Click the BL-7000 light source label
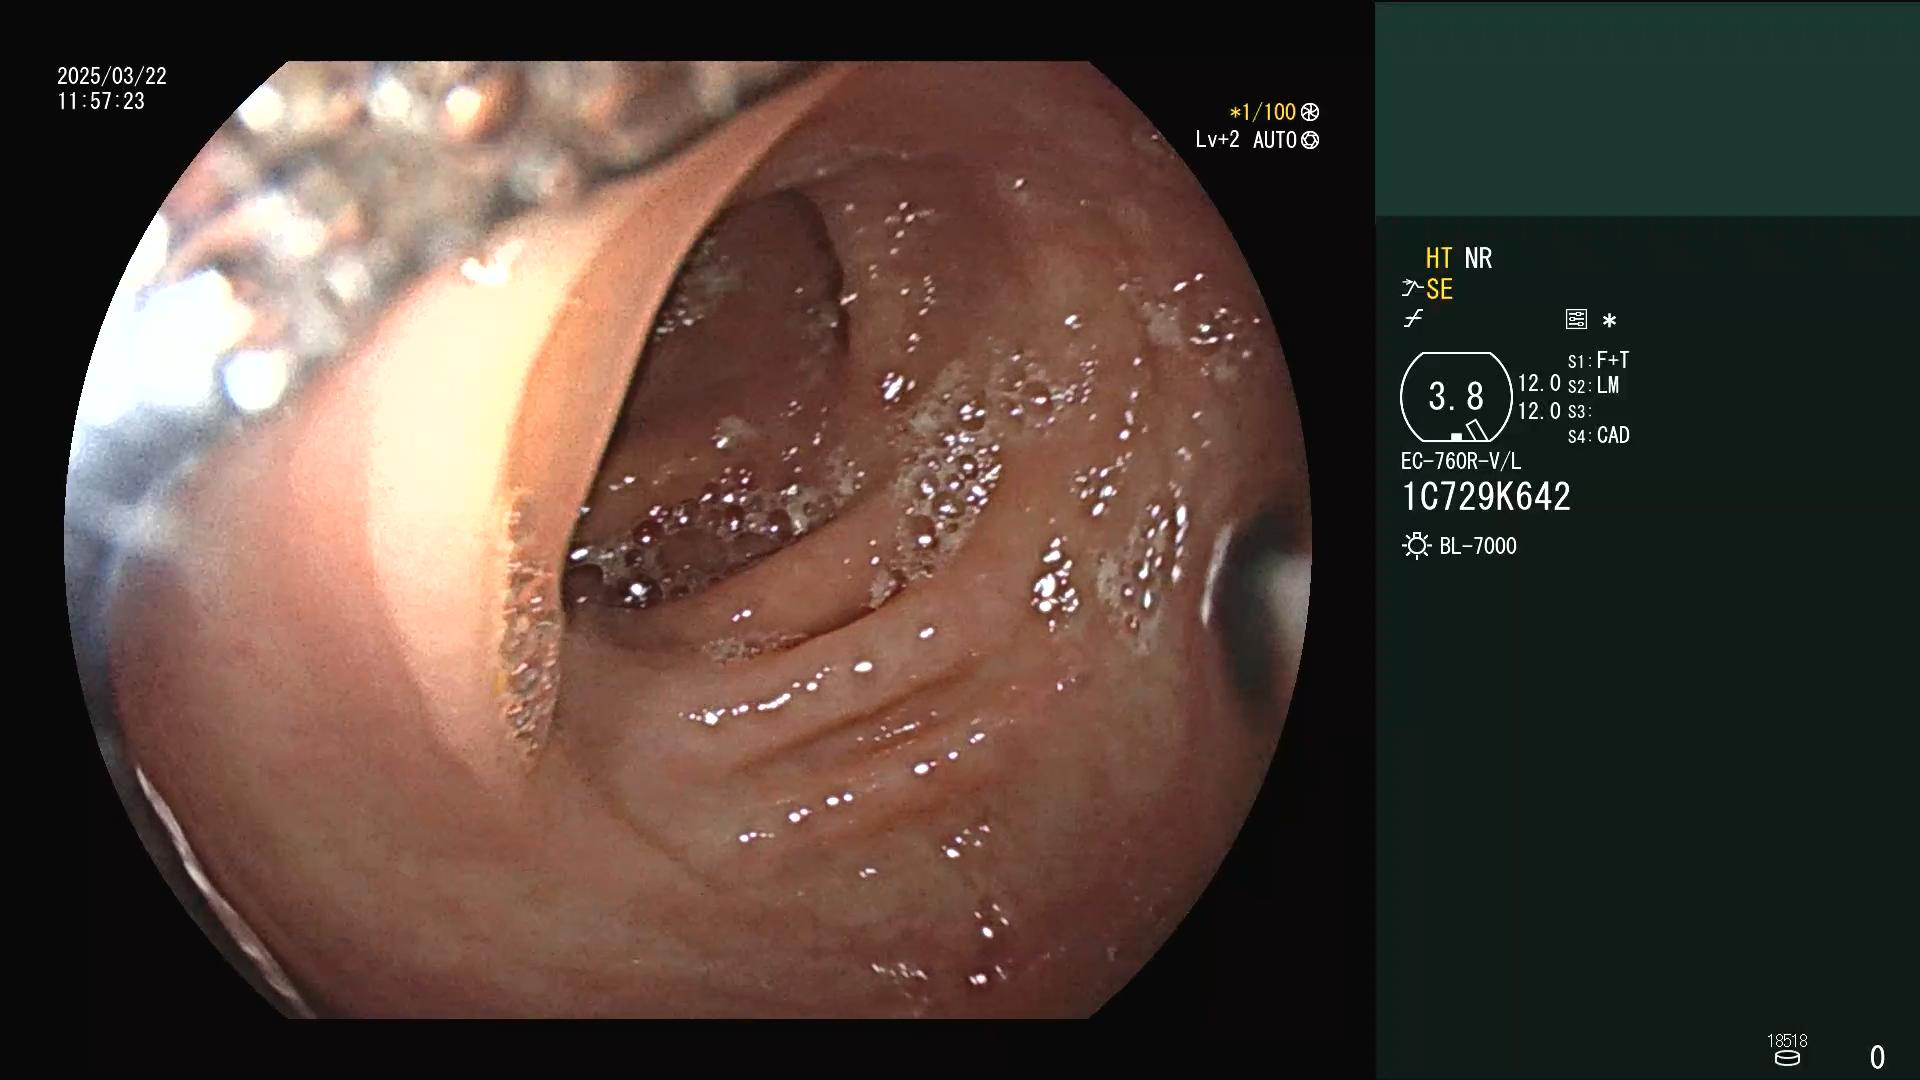The width and height of the screenshot is (1920, 1080). (x=1478, y=546)
